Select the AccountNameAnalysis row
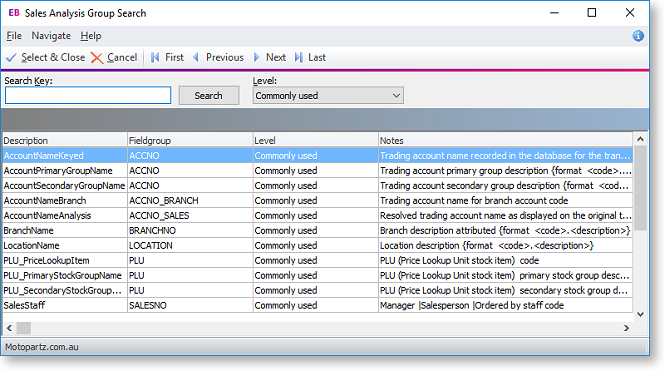The height and width of the screenshot is (371, 665). [317, 215]
